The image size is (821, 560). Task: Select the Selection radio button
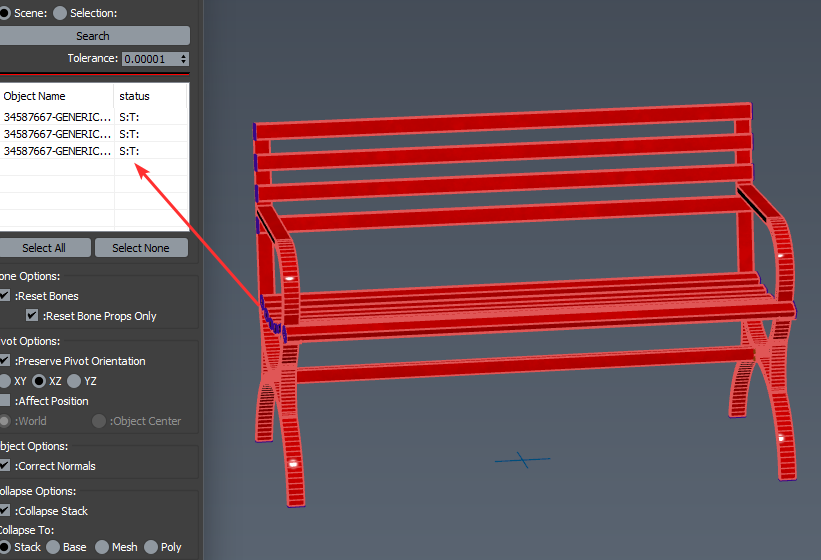(60, 13)
